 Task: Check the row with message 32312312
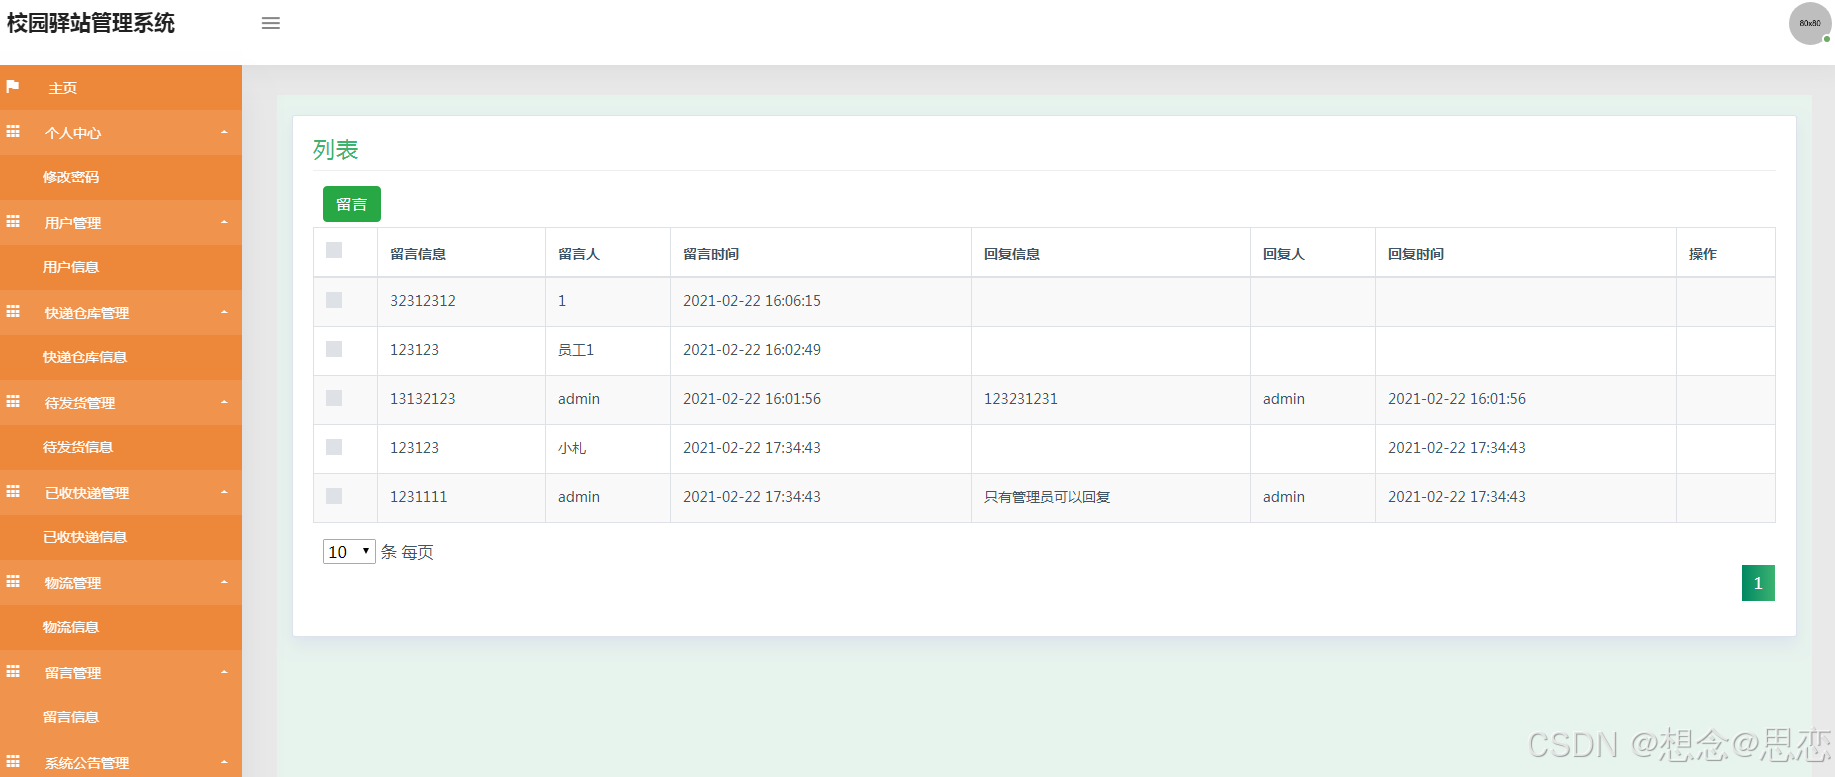334,300
